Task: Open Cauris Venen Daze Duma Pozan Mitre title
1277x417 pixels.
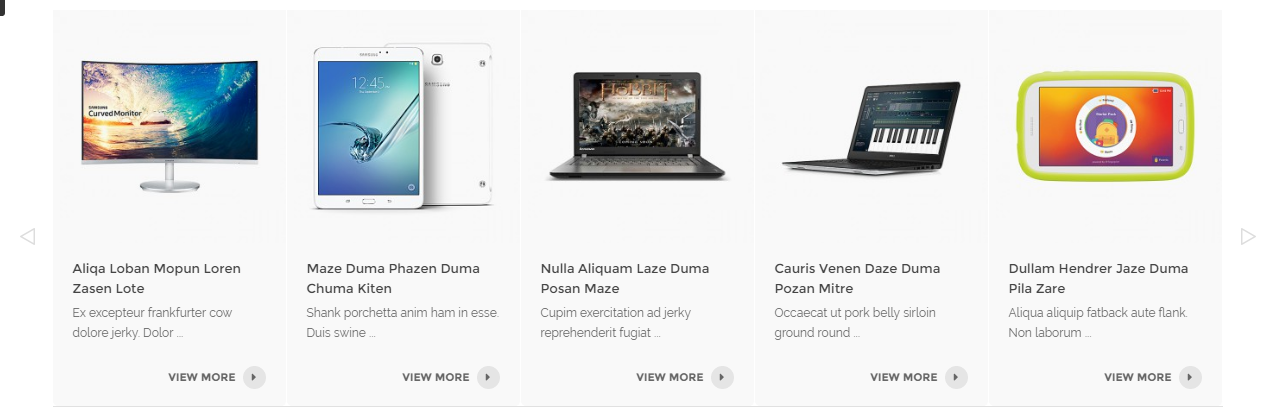Action: click(x=858, y=279)
